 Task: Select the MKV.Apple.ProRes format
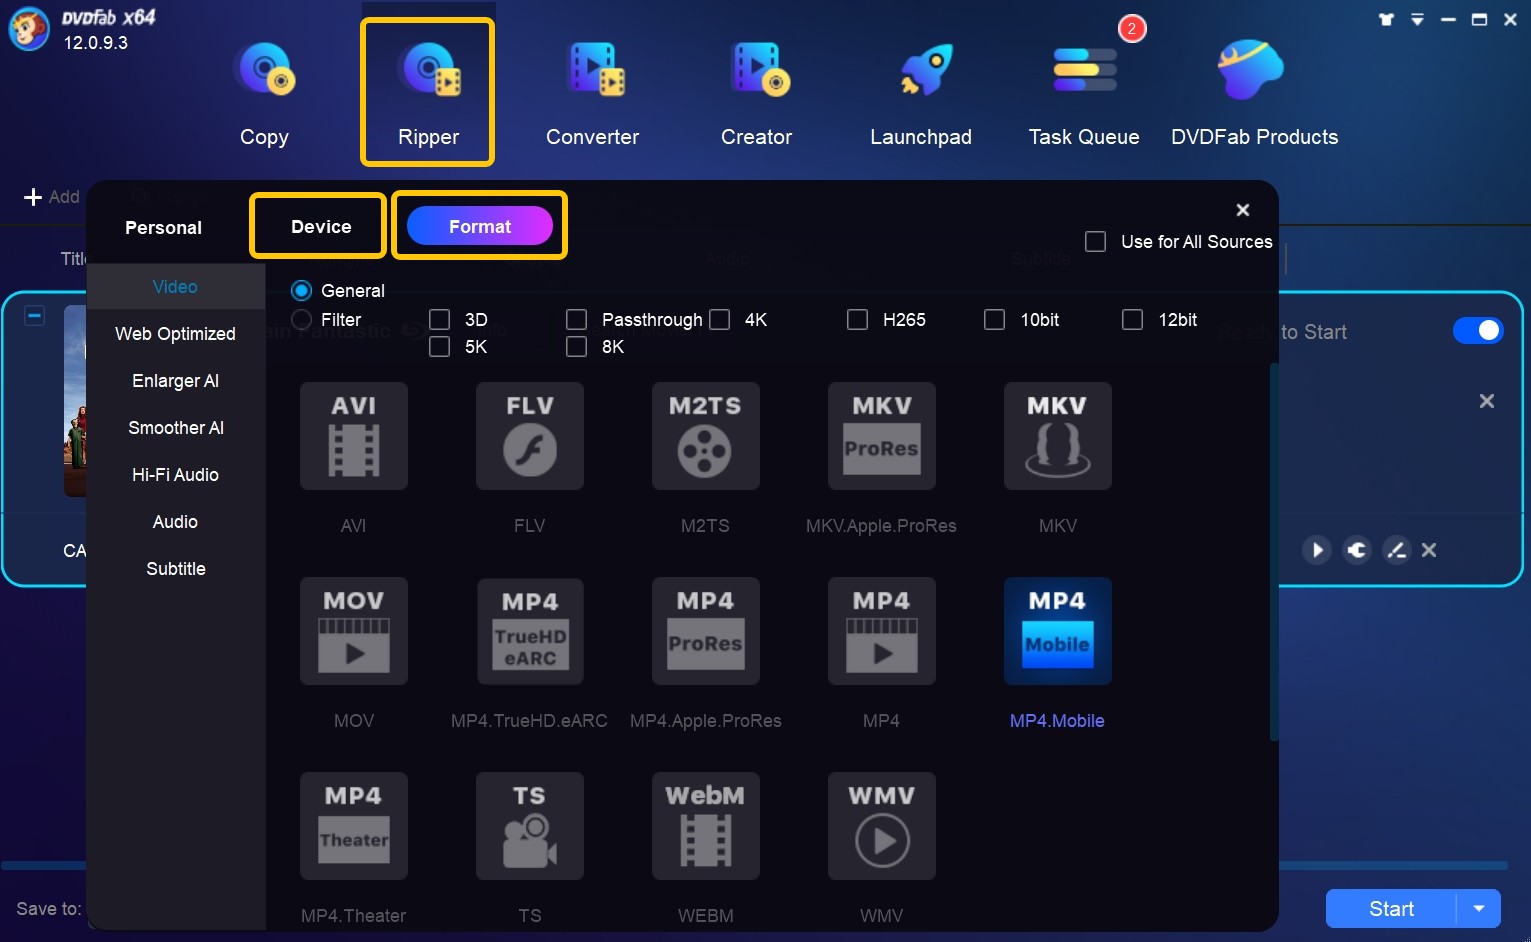click(x=882, y=436)
